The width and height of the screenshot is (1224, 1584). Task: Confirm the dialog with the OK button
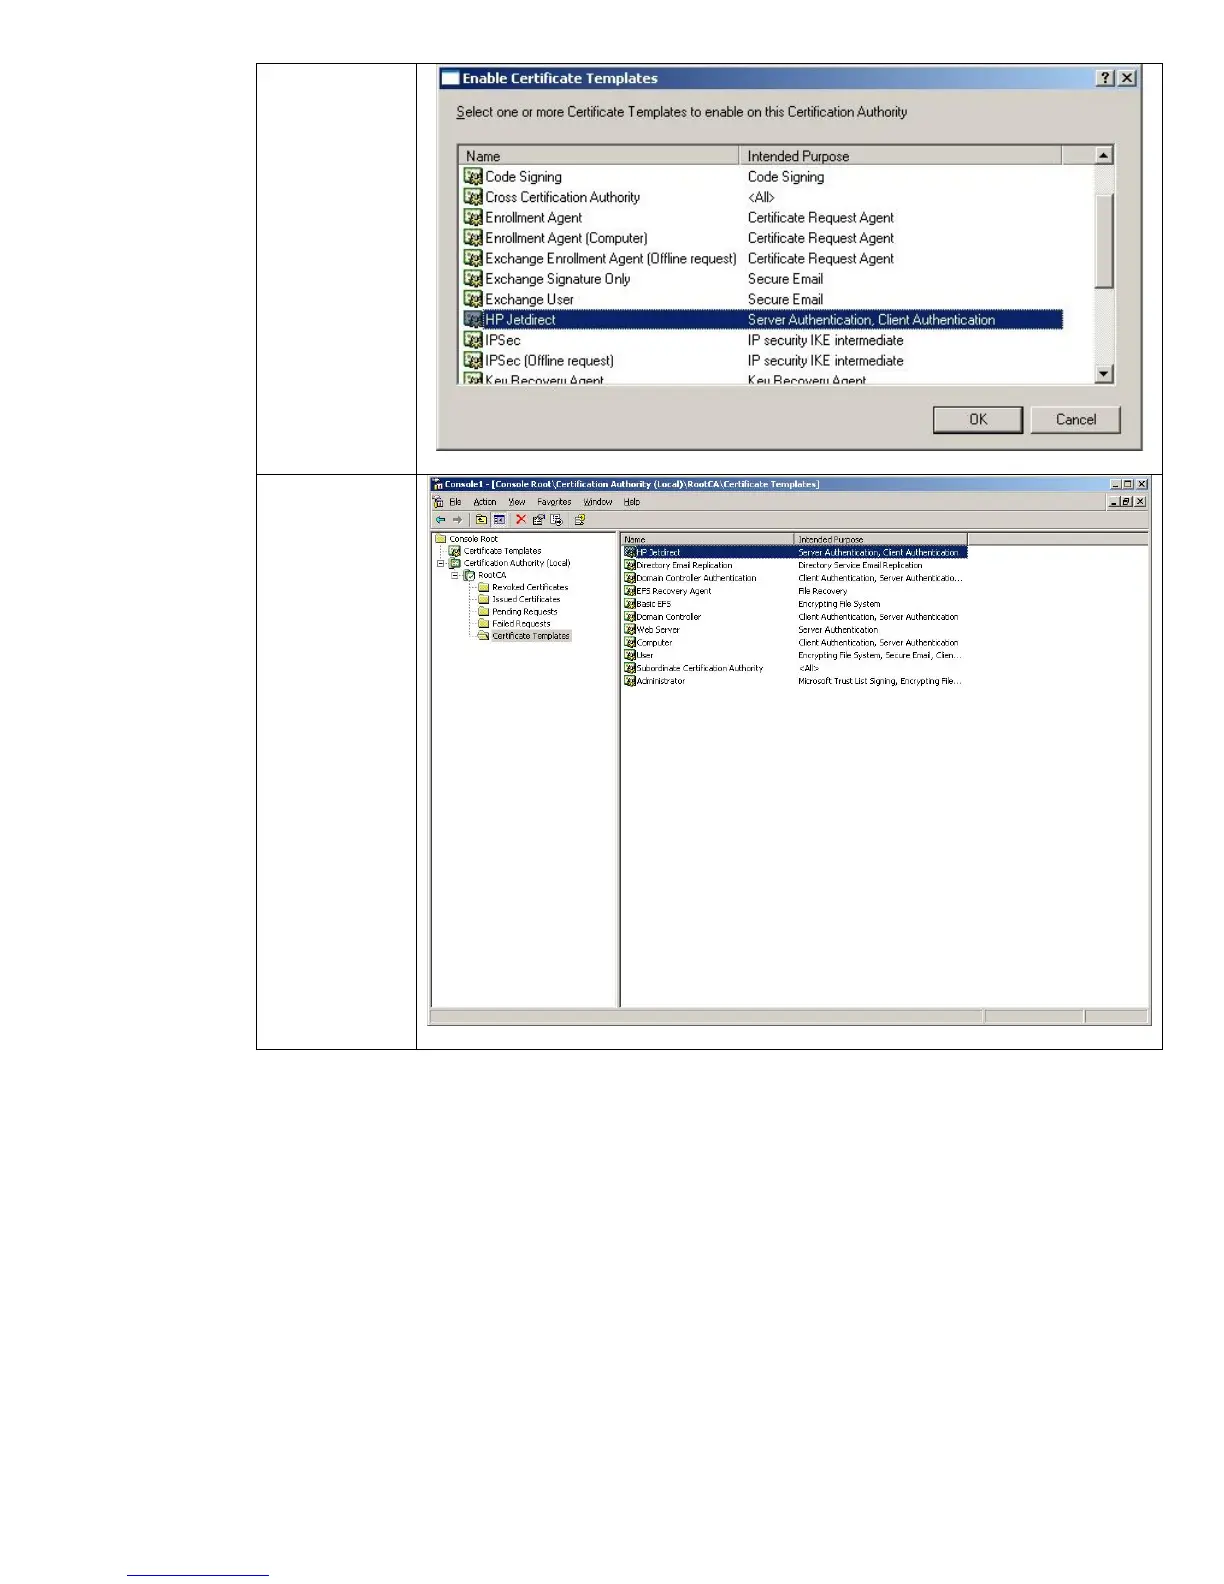click(x=978, y=419)
